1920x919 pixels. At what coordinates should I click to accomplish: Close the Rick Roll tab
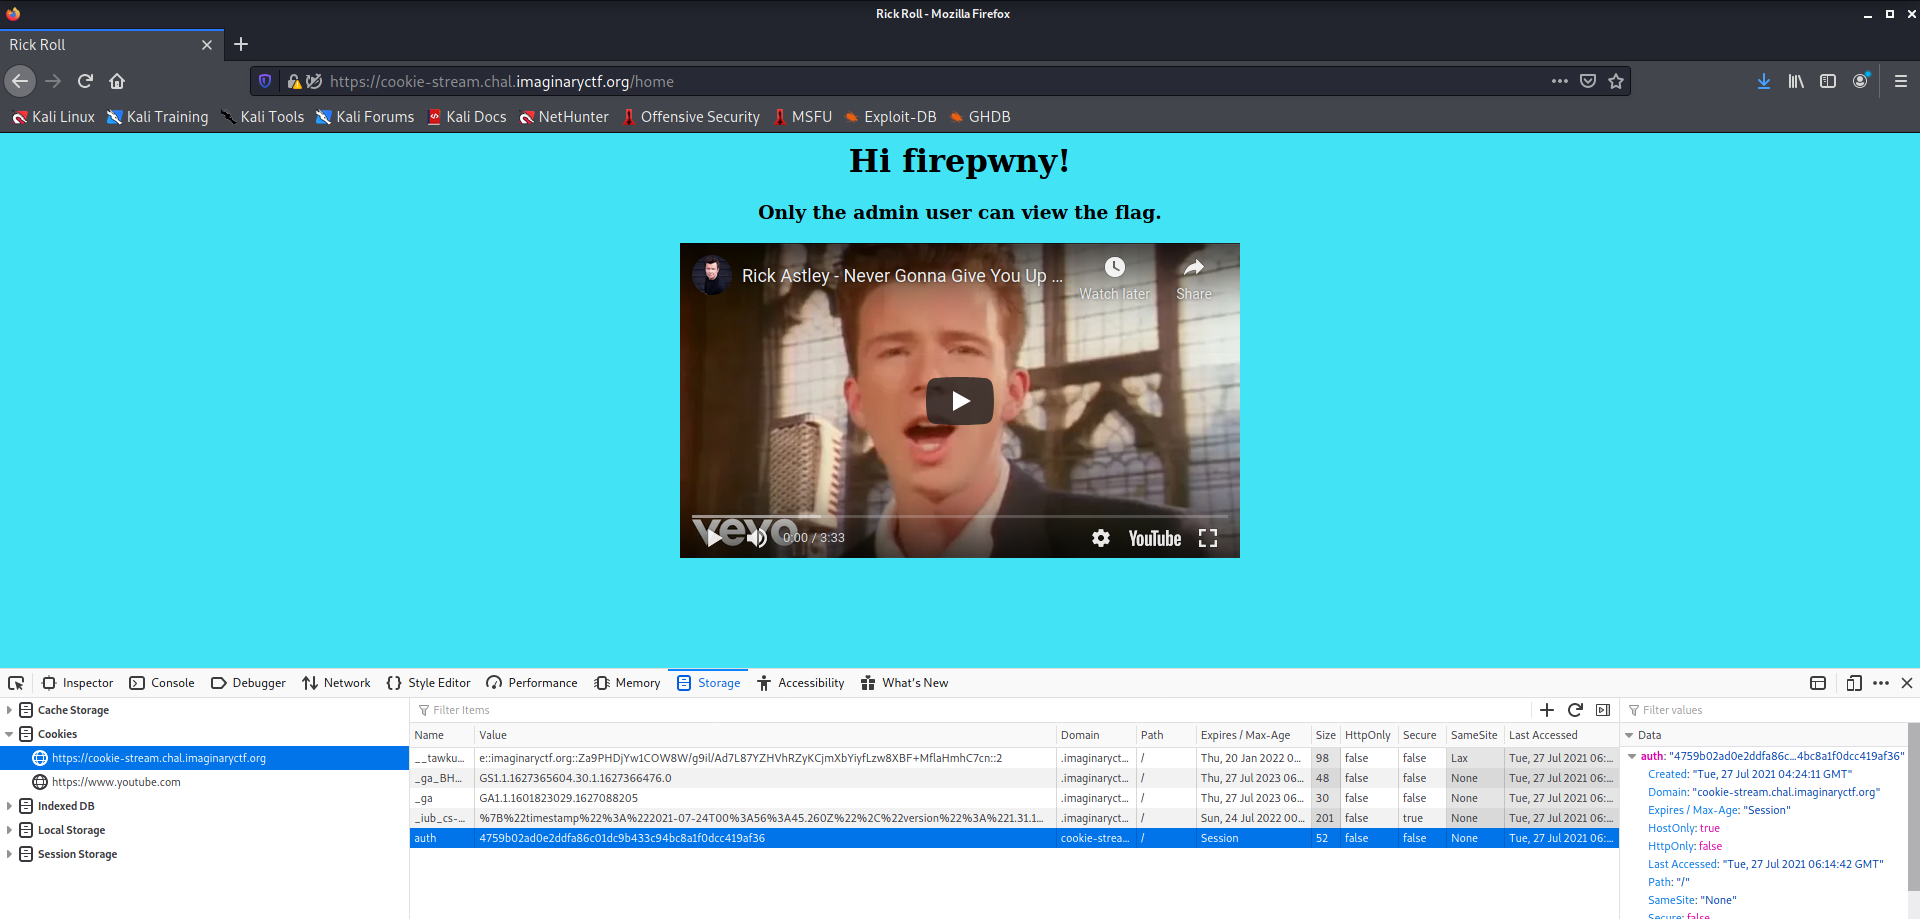tap(207, 45)
